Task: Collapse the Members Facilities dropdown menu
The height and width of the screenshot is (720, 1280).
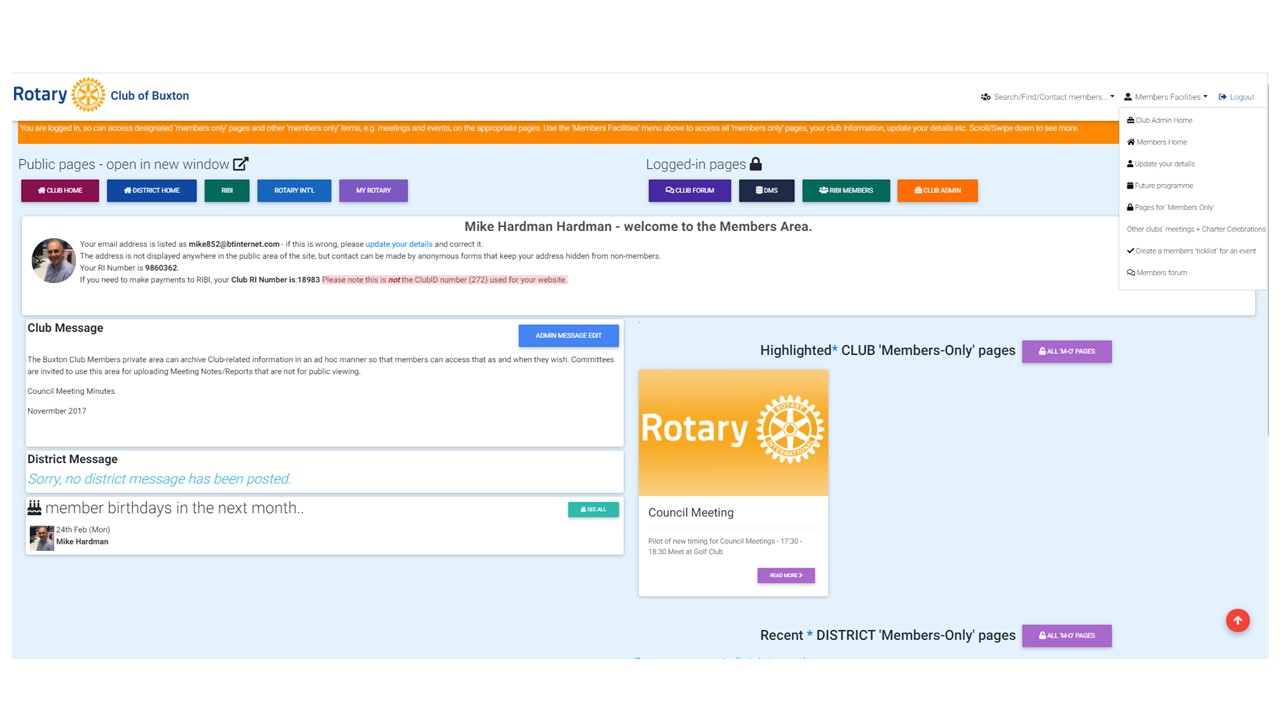Action: [1165, 97]
